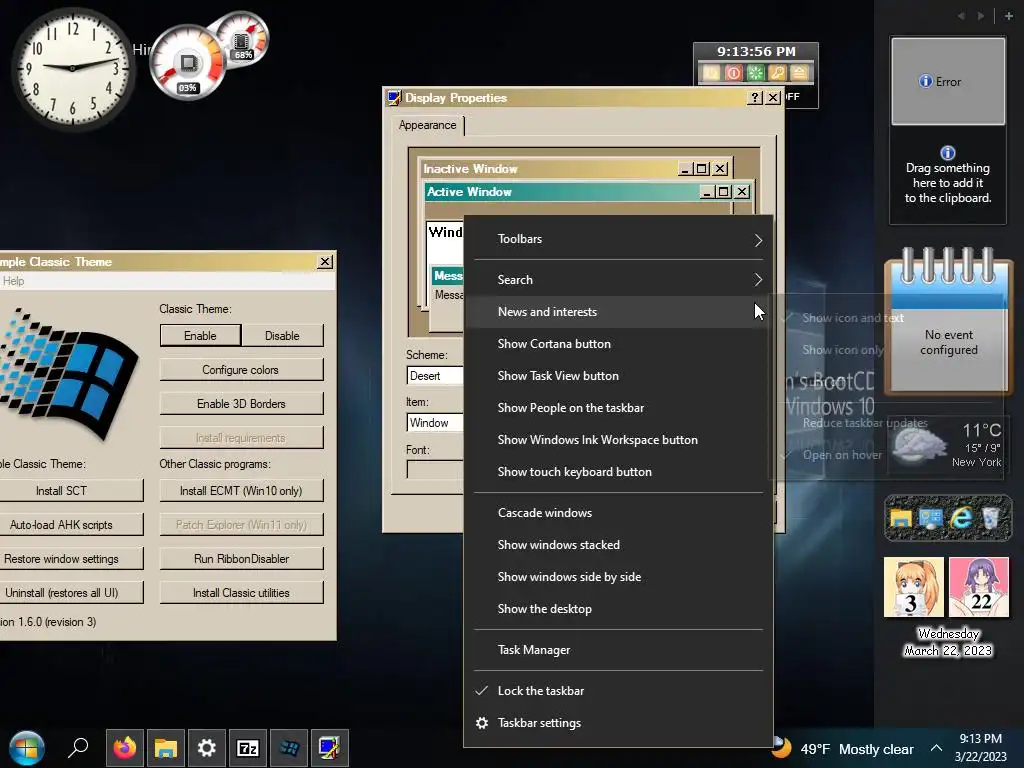Choose Reduce taskbar updates option
This screenshot has width=1024, height=768.
click(865, 423)
